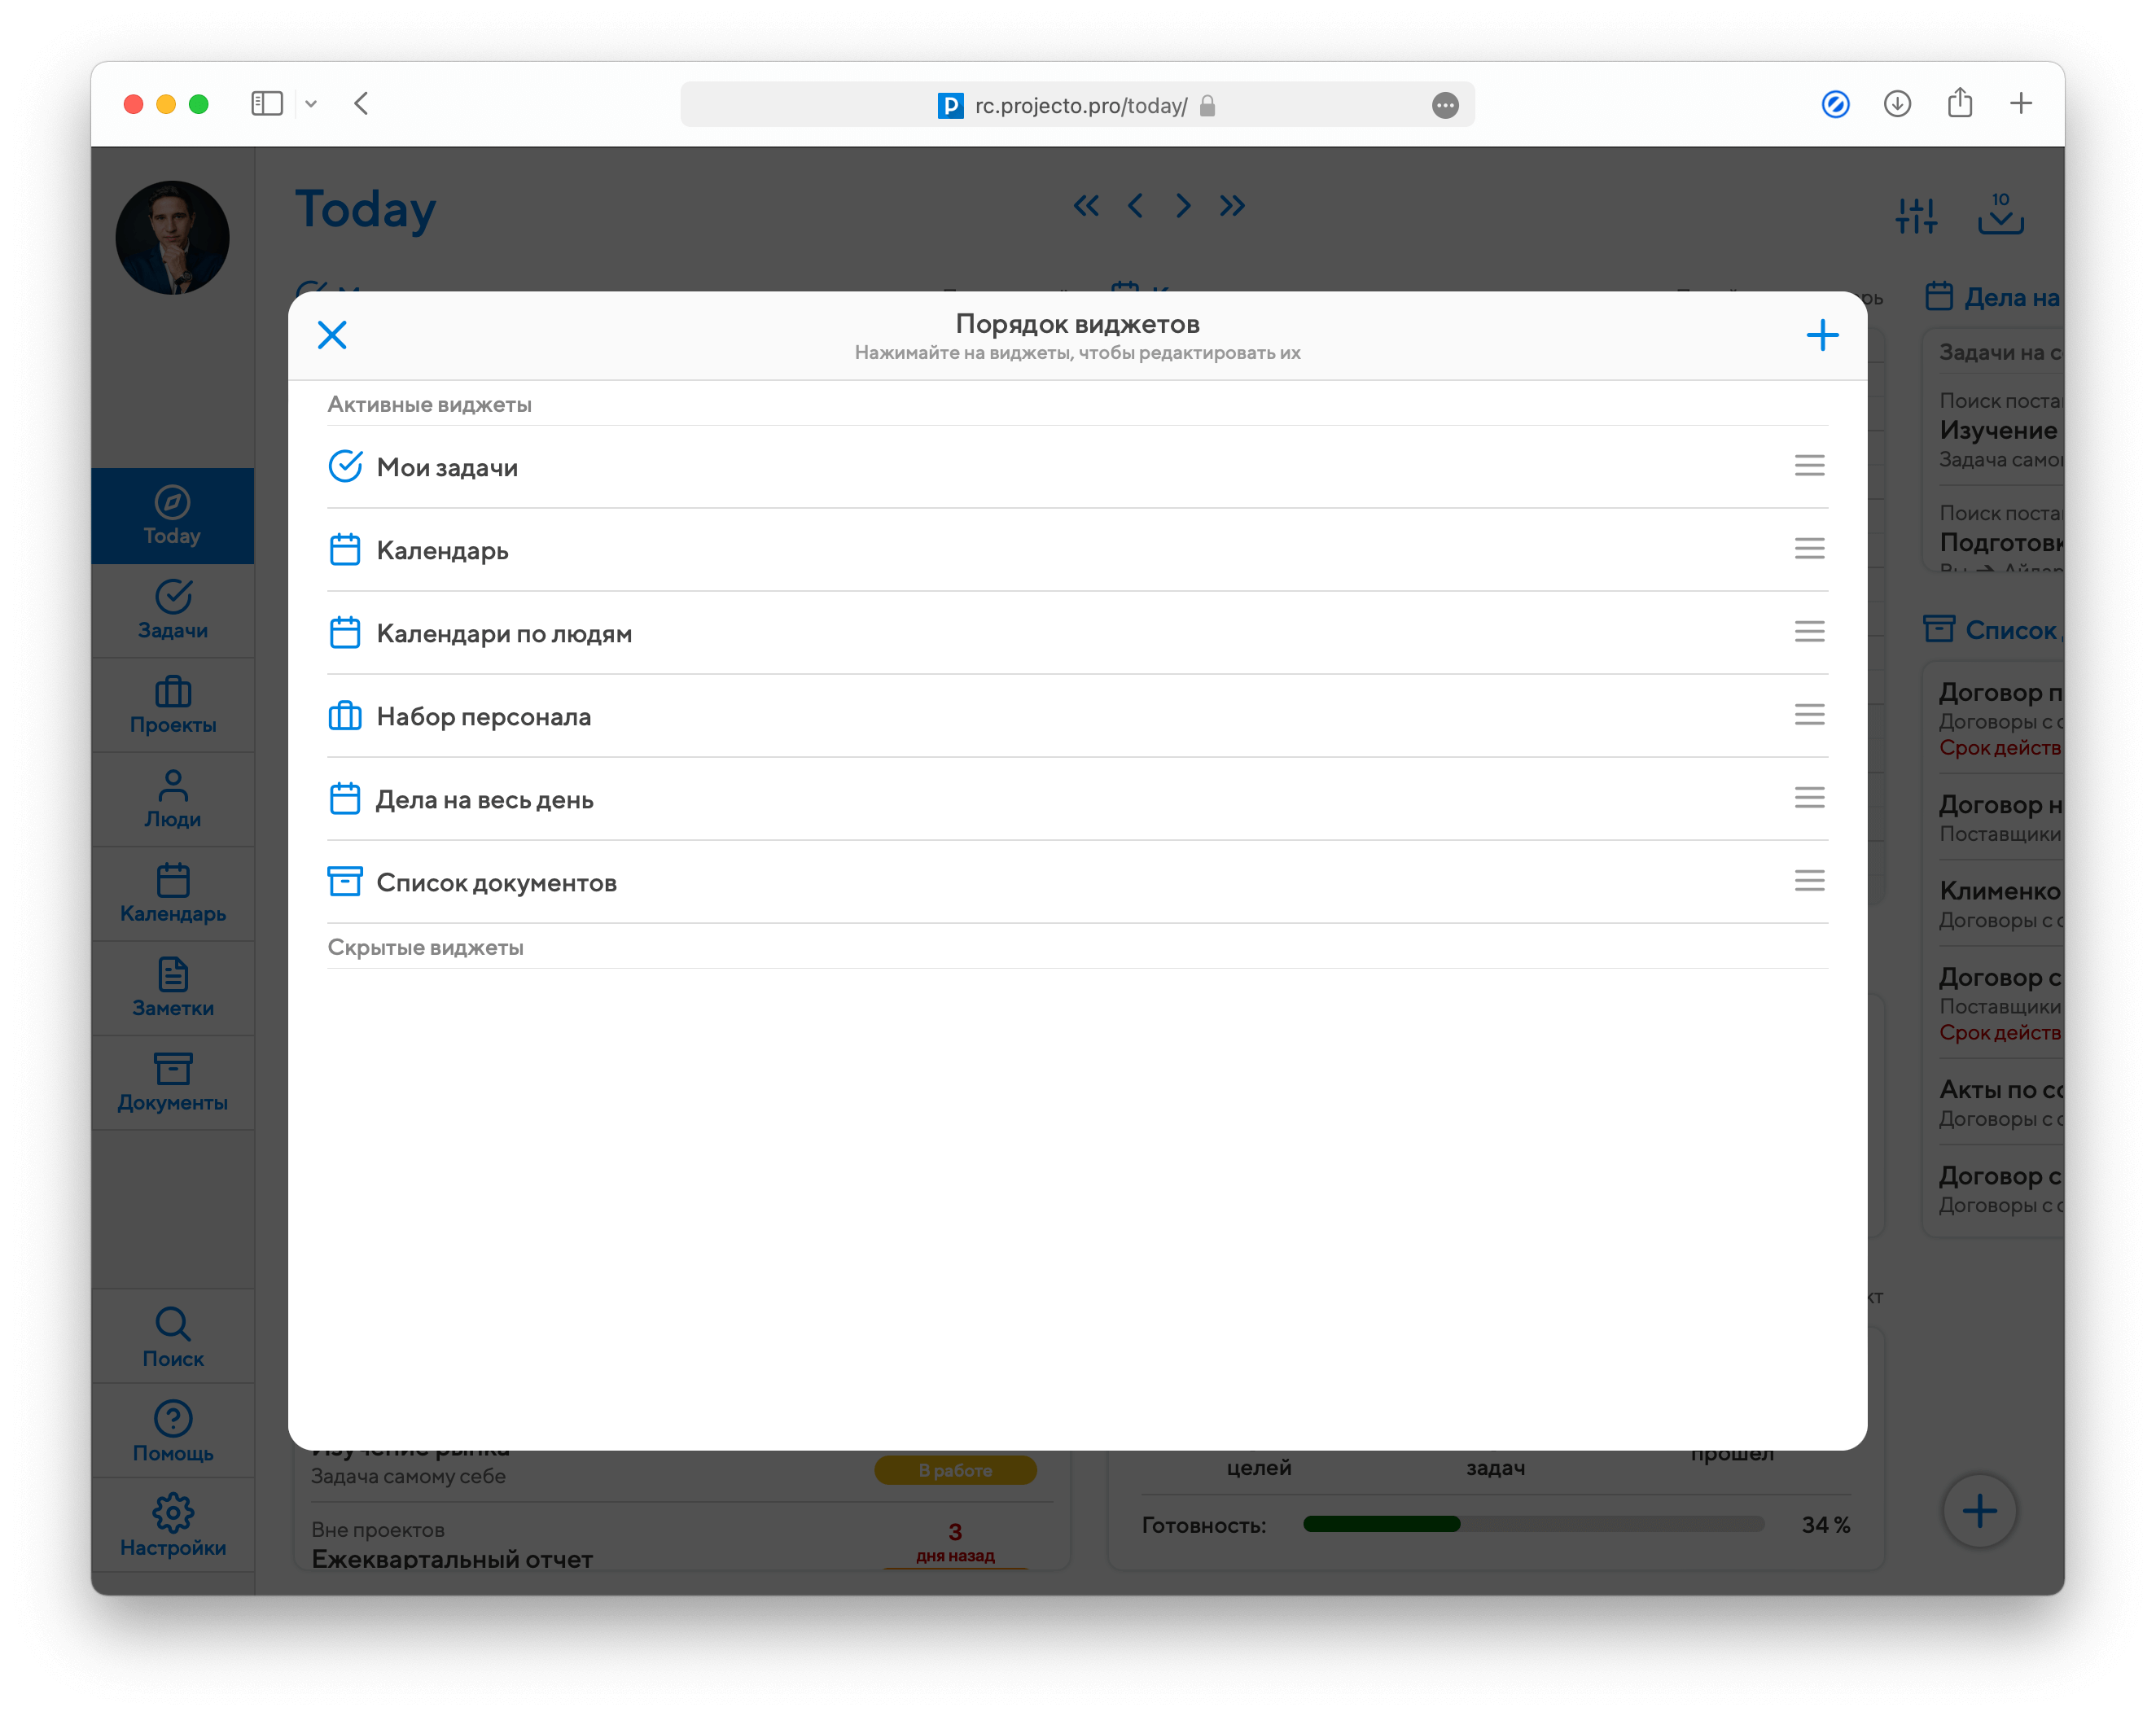
Task: Click the rc.projecto.pro address bar
Action: click(1078, 105)
